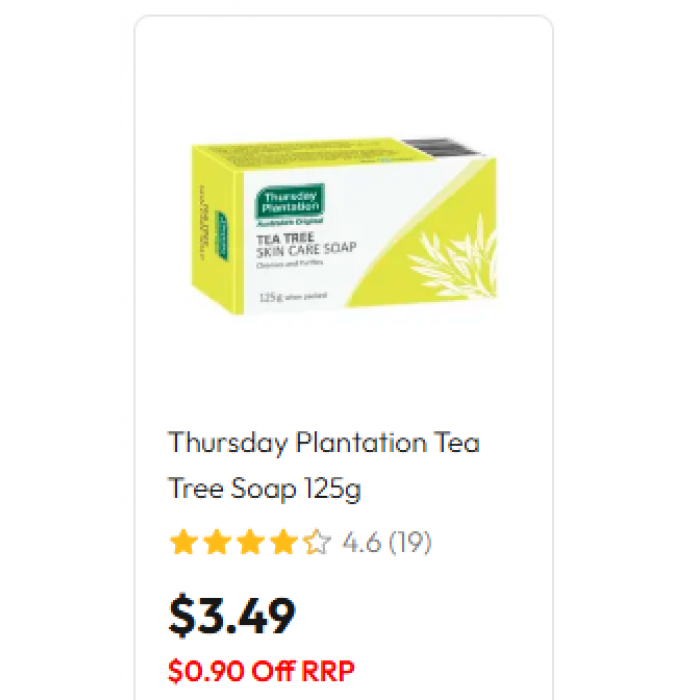Click the empty fifth rating star
This screenshot has height=700, width=700.
point(317,542)
